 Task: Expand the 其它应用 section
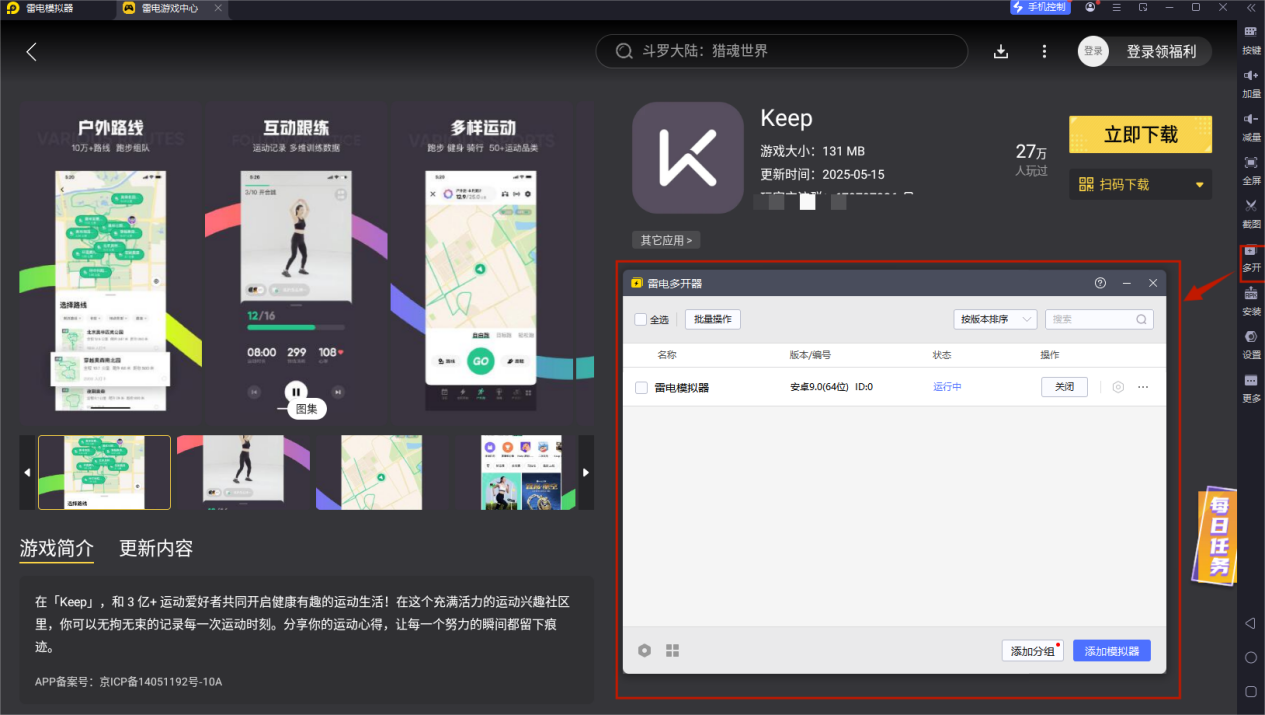pyautogui.click(x=665, y=239)
